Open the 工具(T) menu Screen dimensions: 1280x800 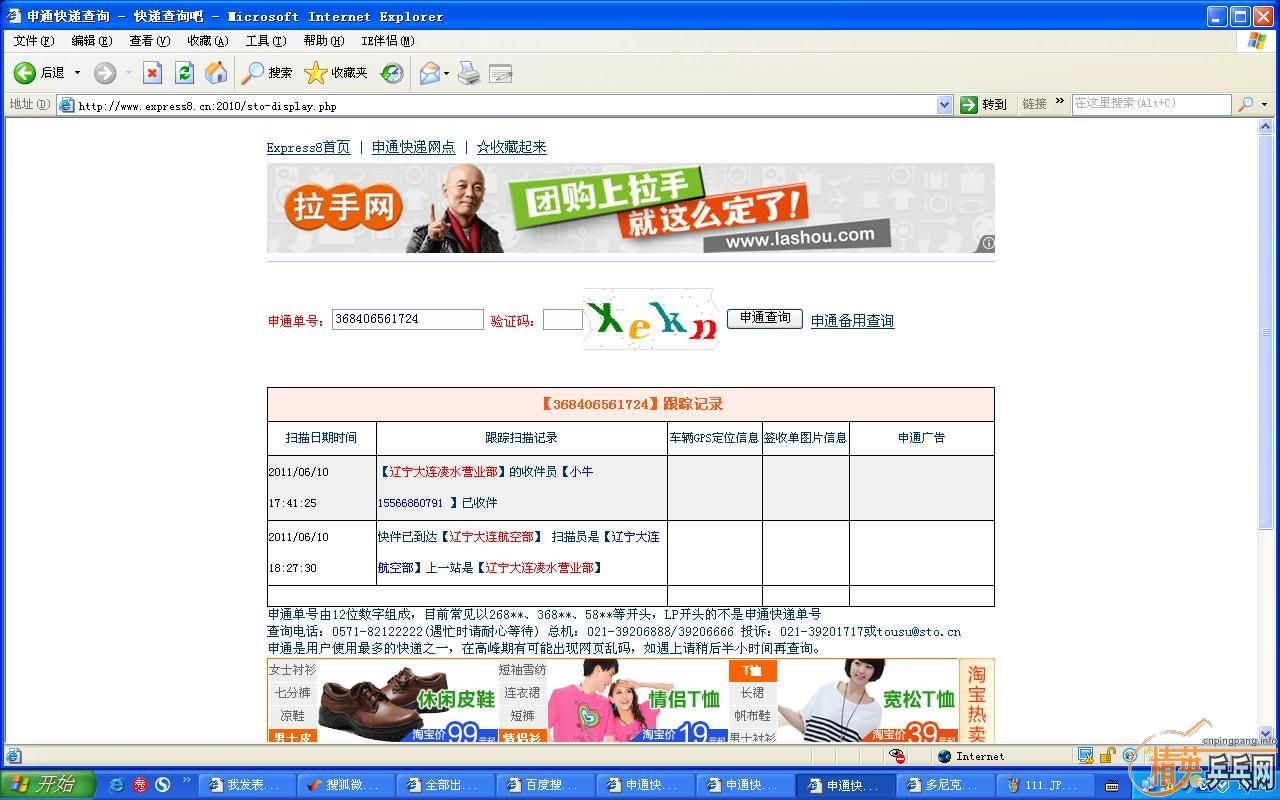click(x=266, y=41)
